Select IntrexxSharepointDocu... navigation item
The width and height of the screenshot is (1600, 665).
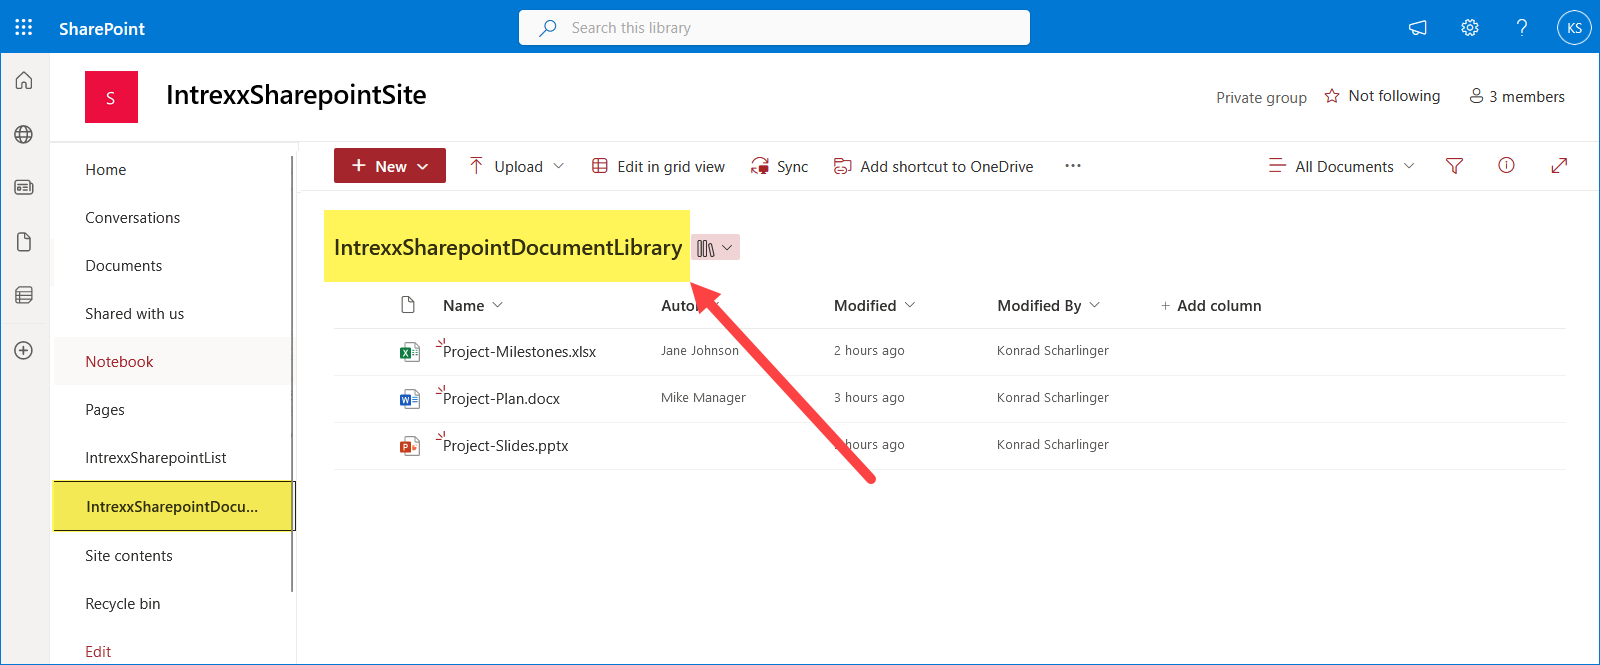click(172, 506)
